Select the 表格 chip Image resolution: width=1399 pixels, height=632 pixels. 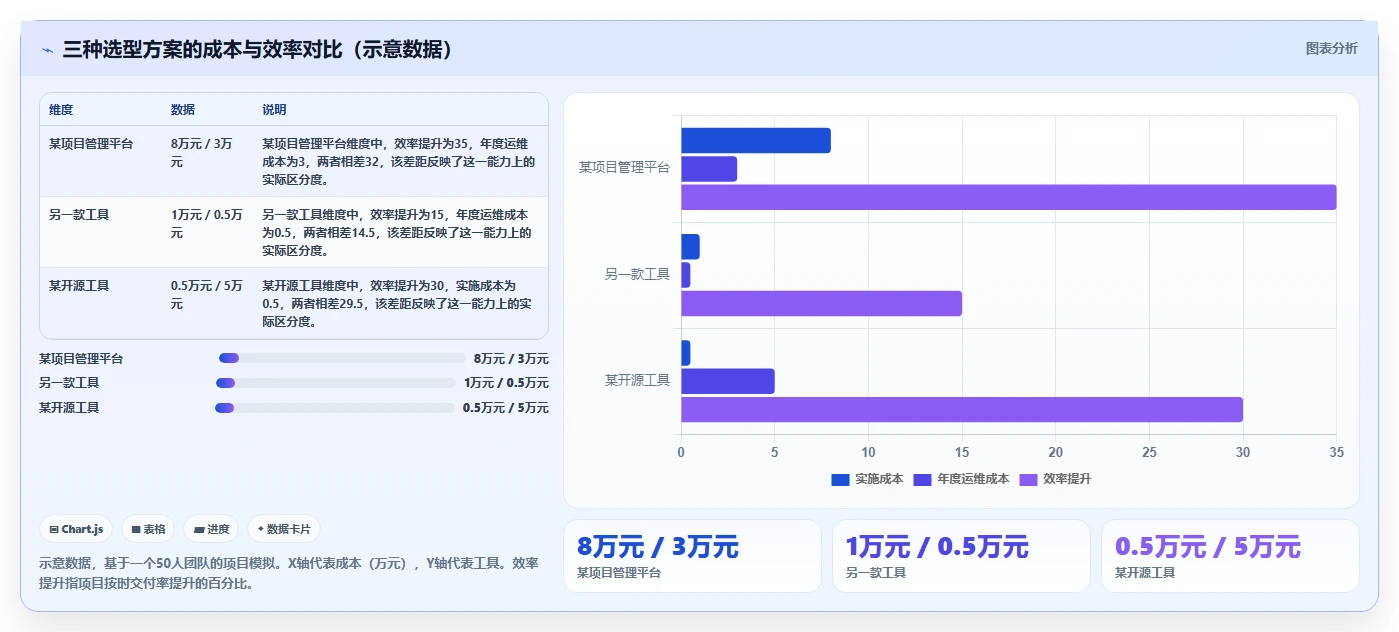pyautogui.click(x=148, y=529)
